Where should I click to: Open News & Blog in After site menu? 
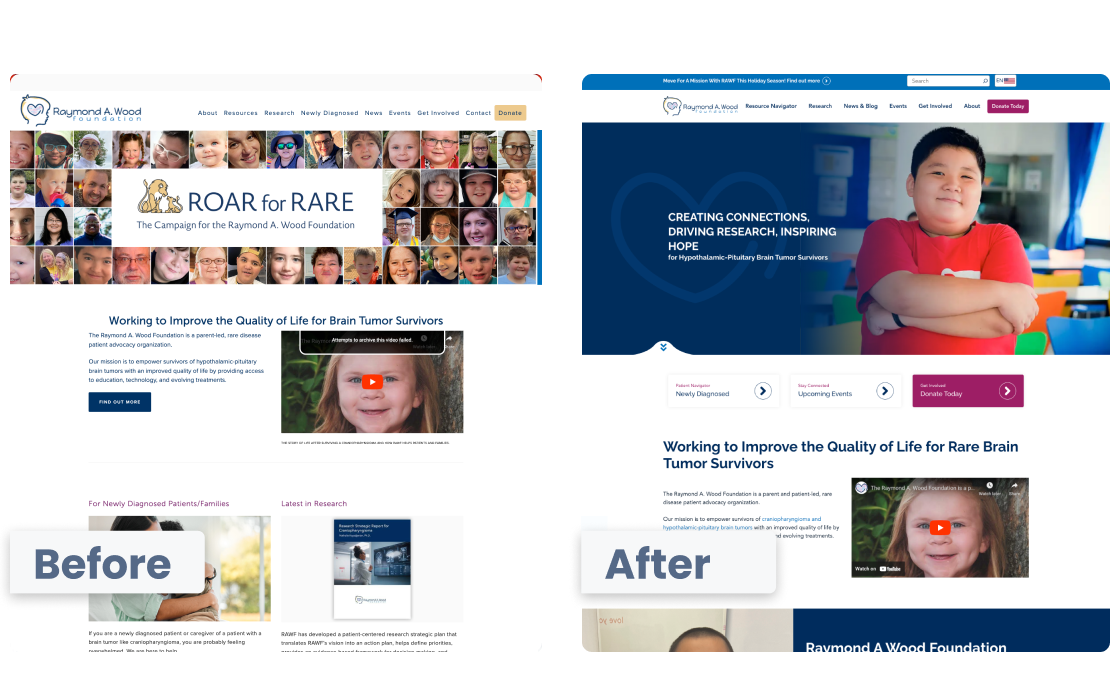pos(861,106)
